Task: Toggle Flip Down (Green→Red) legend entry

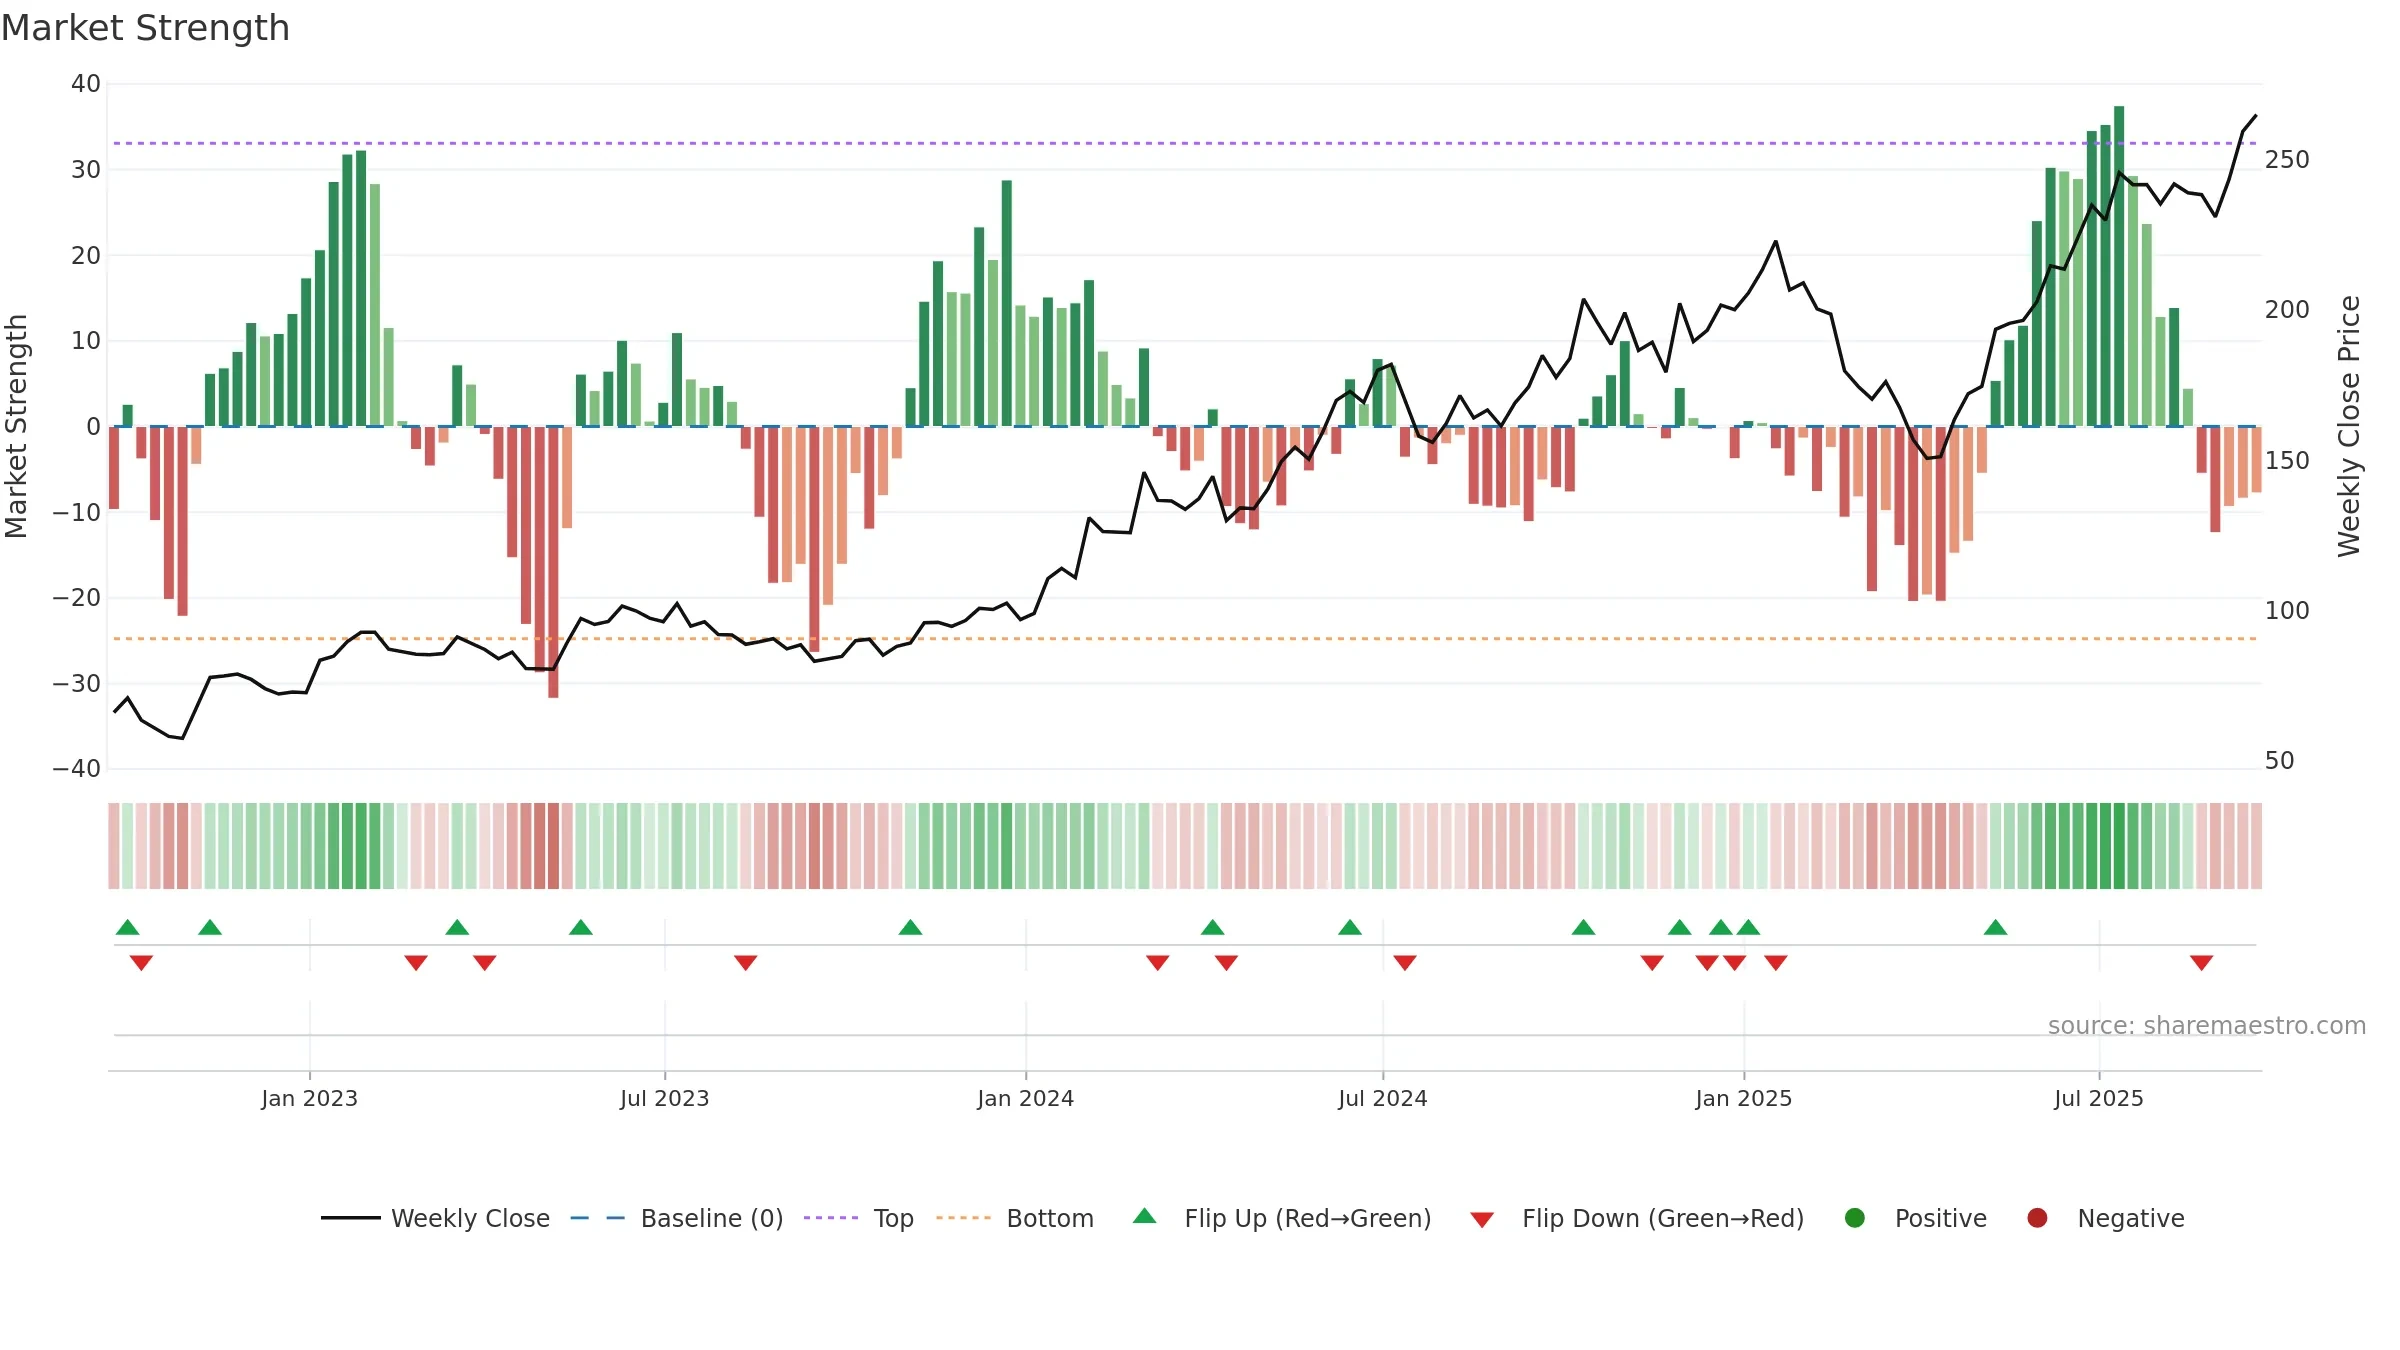Action: click(1637, 1218)
